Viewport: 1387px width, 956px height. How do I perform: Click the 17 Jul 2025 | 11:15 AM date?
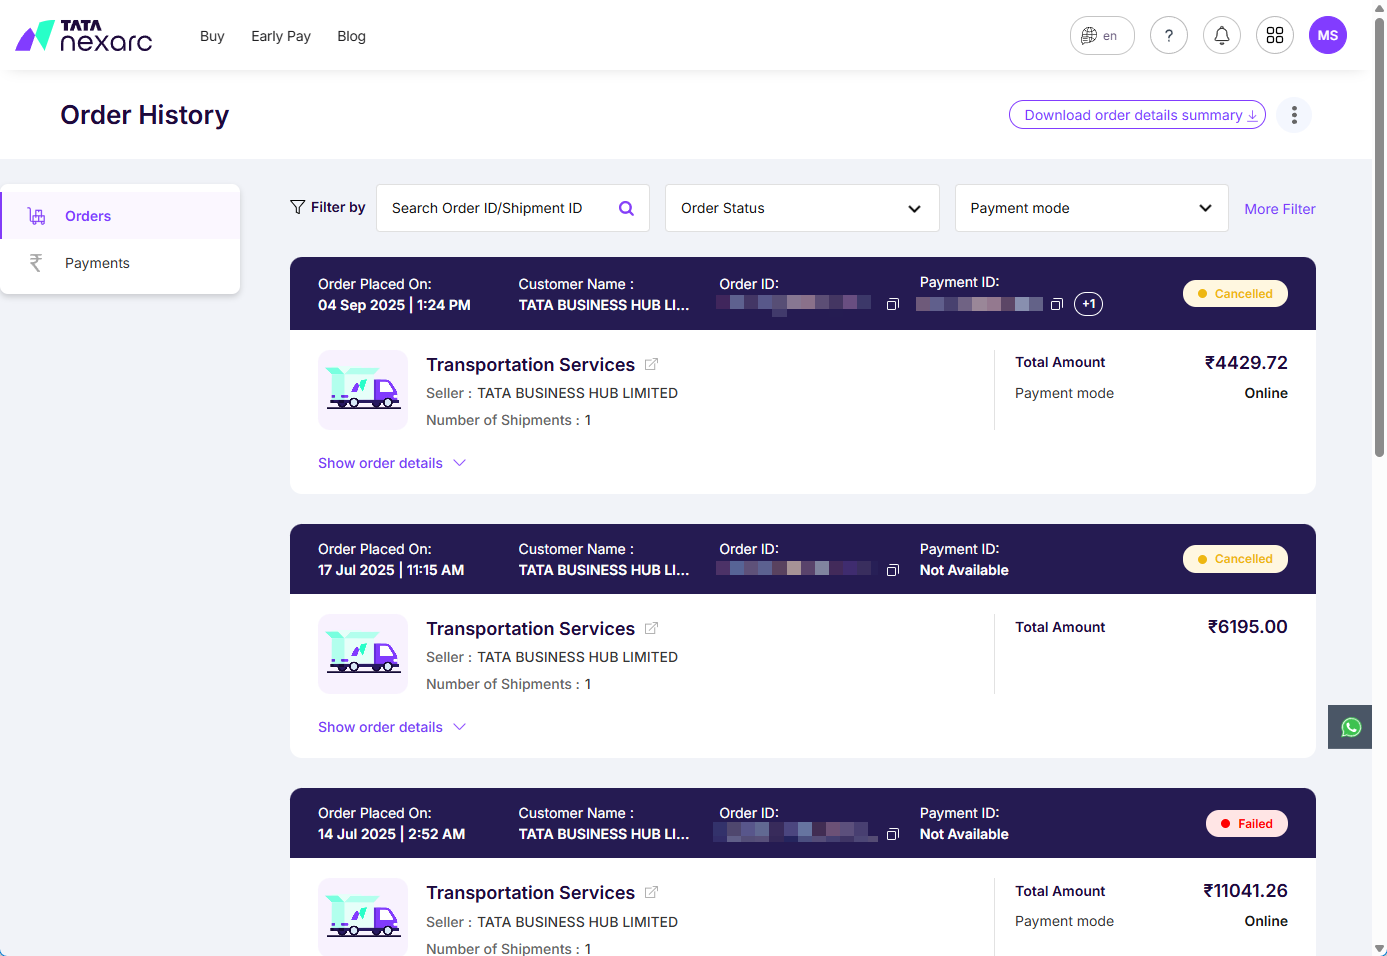pos(391,570)
